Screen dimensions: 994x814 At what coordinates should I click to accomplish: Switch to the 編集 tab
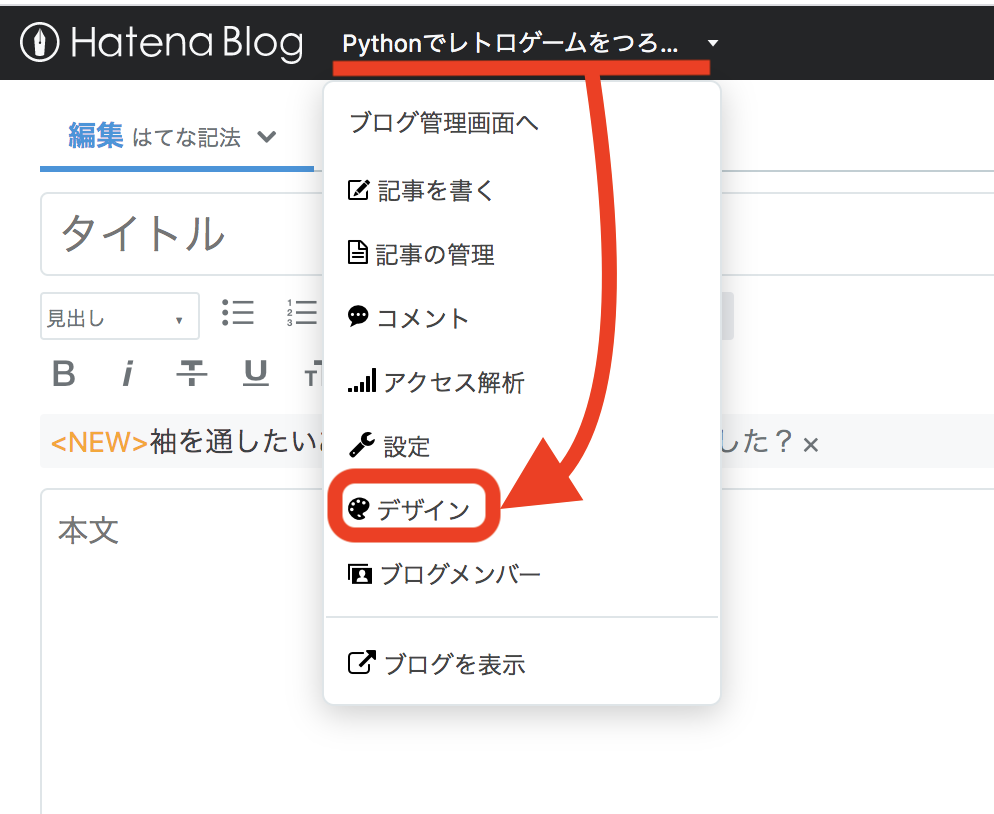click(x=94, y=134)
